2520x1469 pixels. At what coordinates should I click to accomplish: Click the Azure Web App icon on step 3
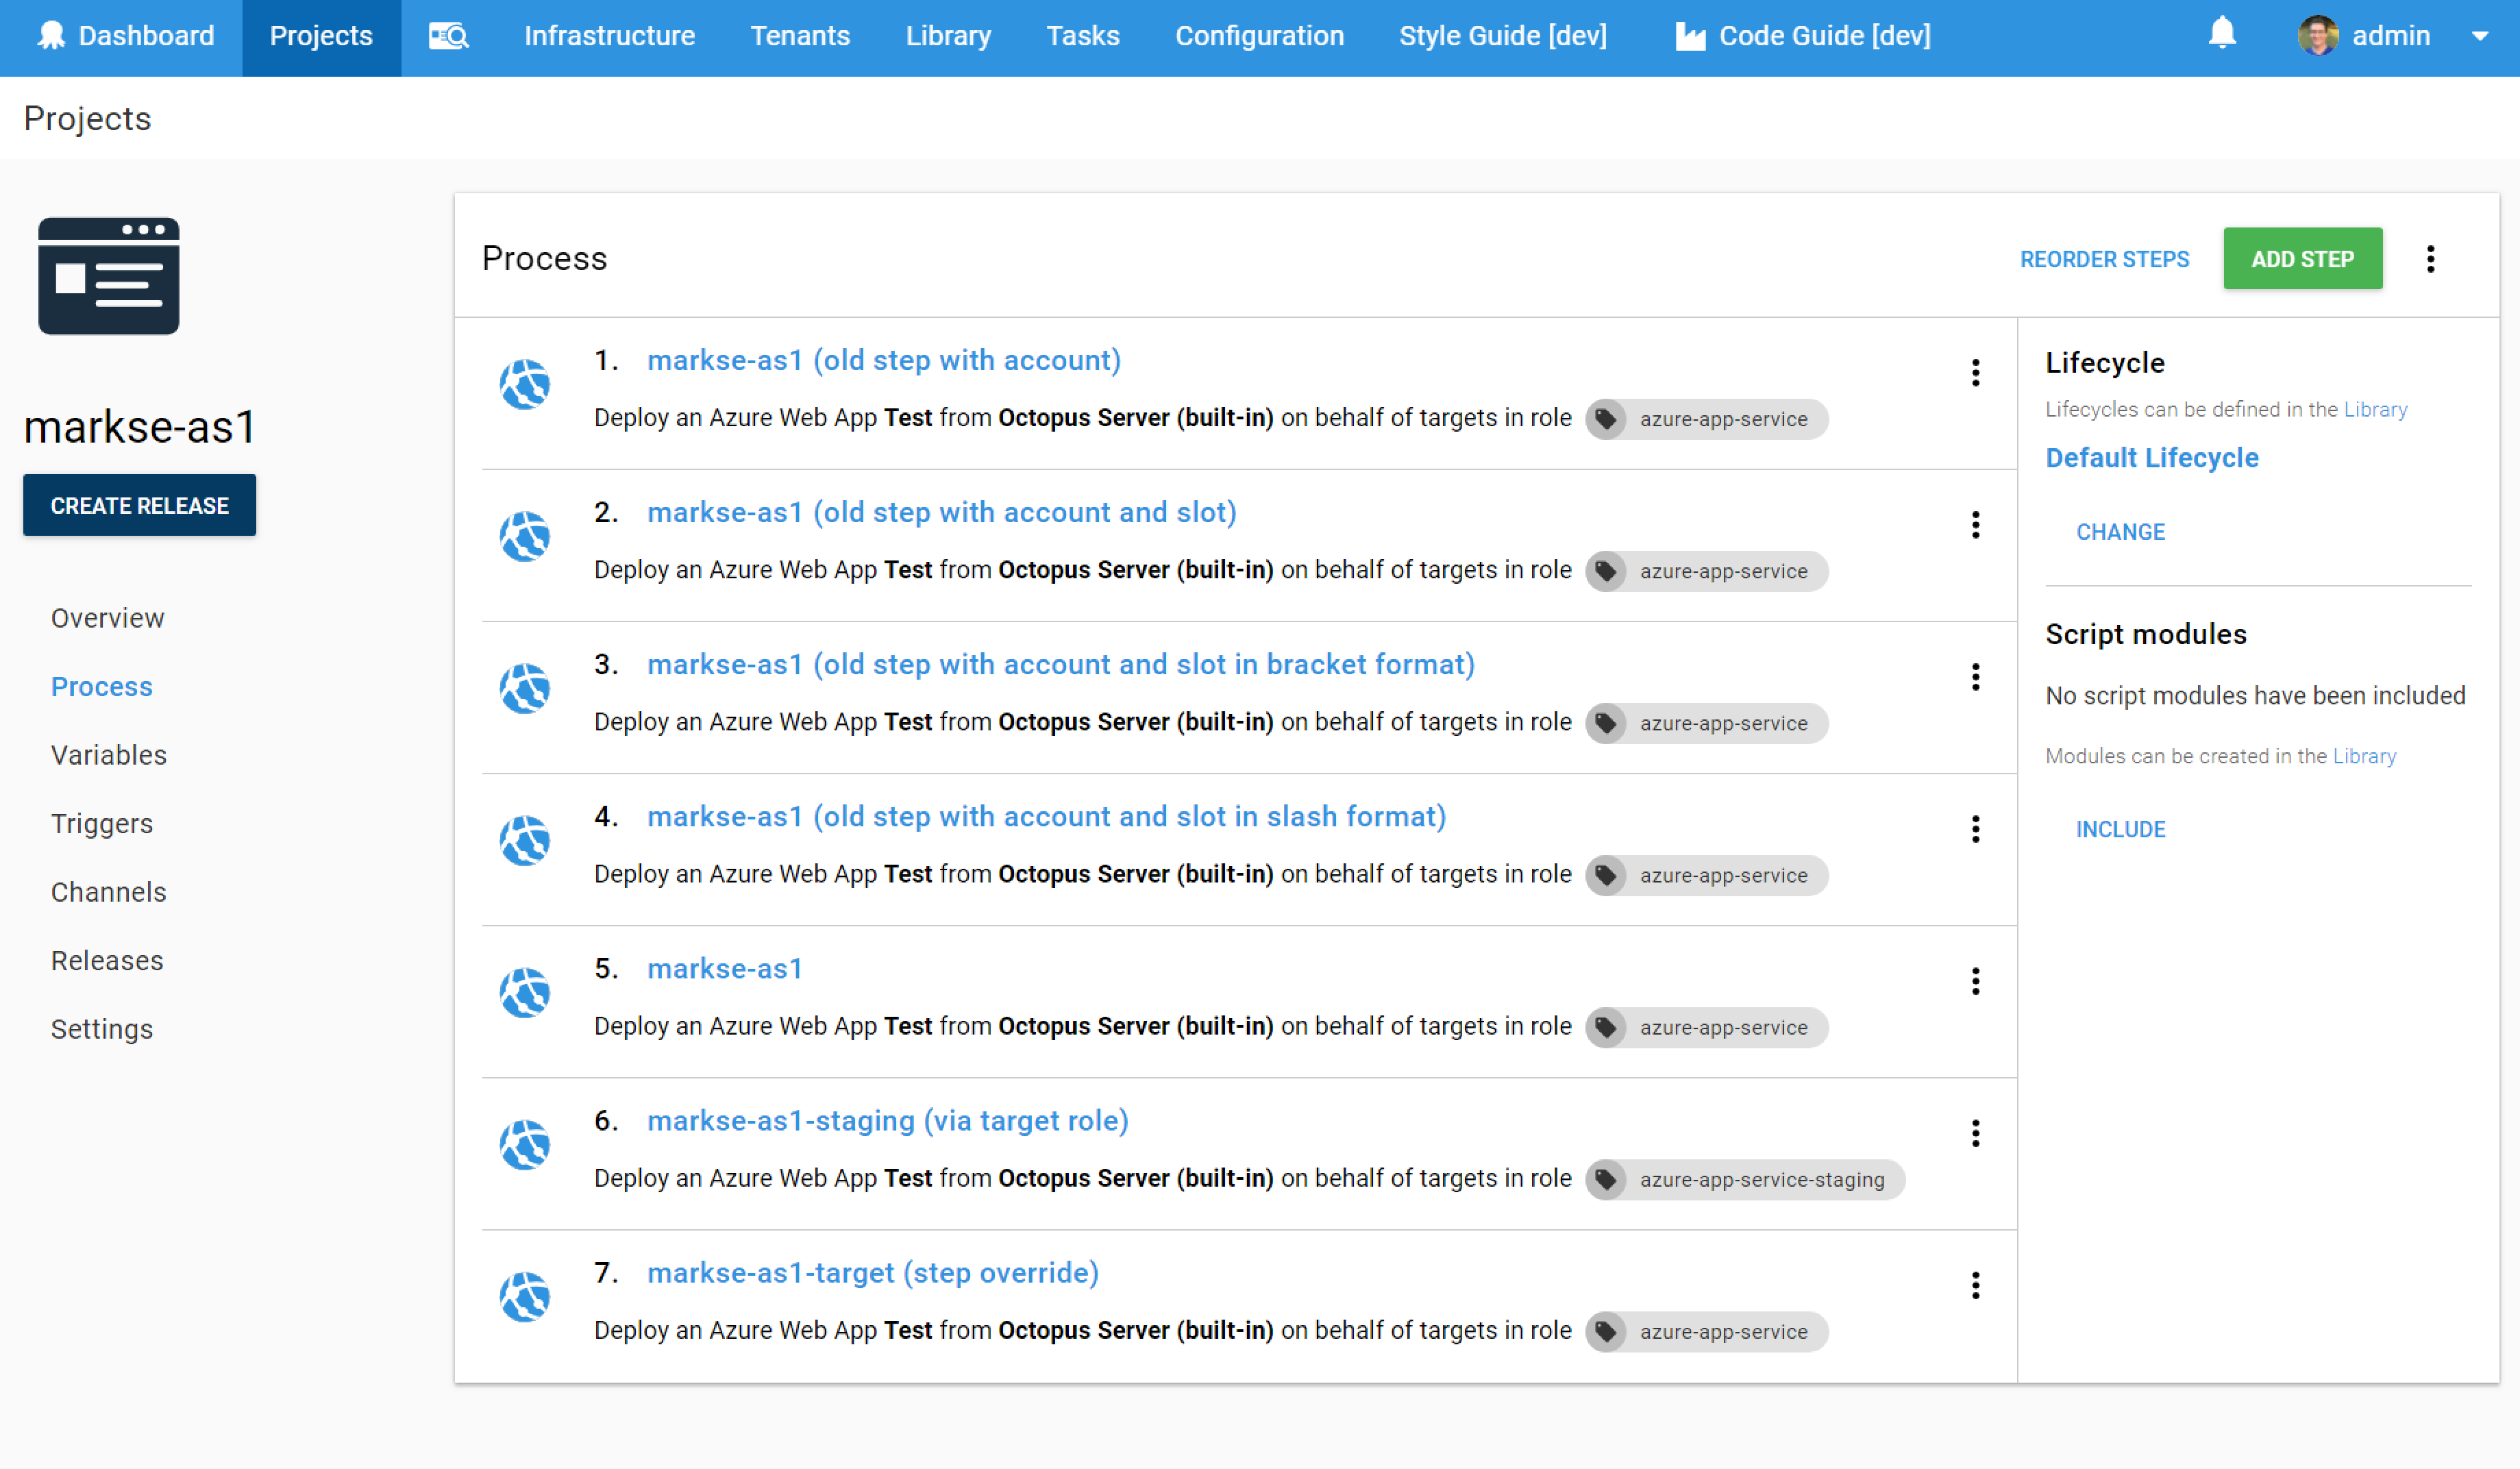pos(525,688)
